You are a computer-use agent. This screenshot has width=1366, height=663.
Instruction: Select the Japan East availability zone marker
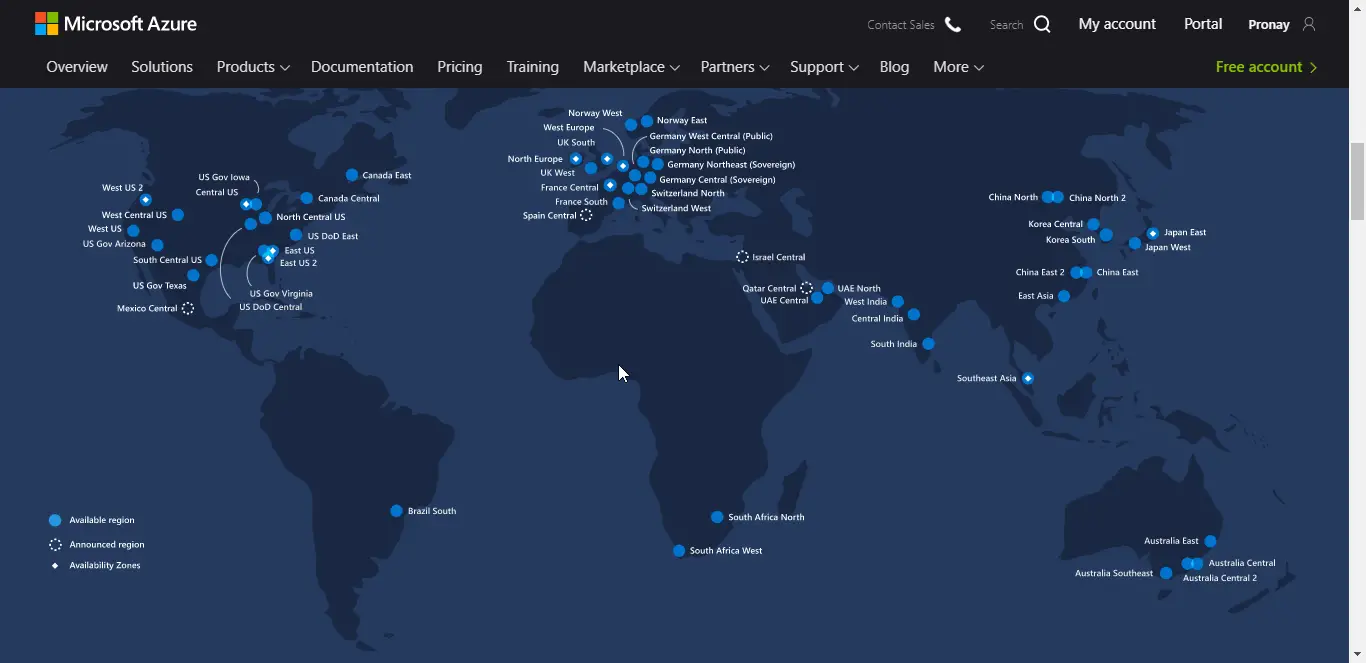point(1153,233)
